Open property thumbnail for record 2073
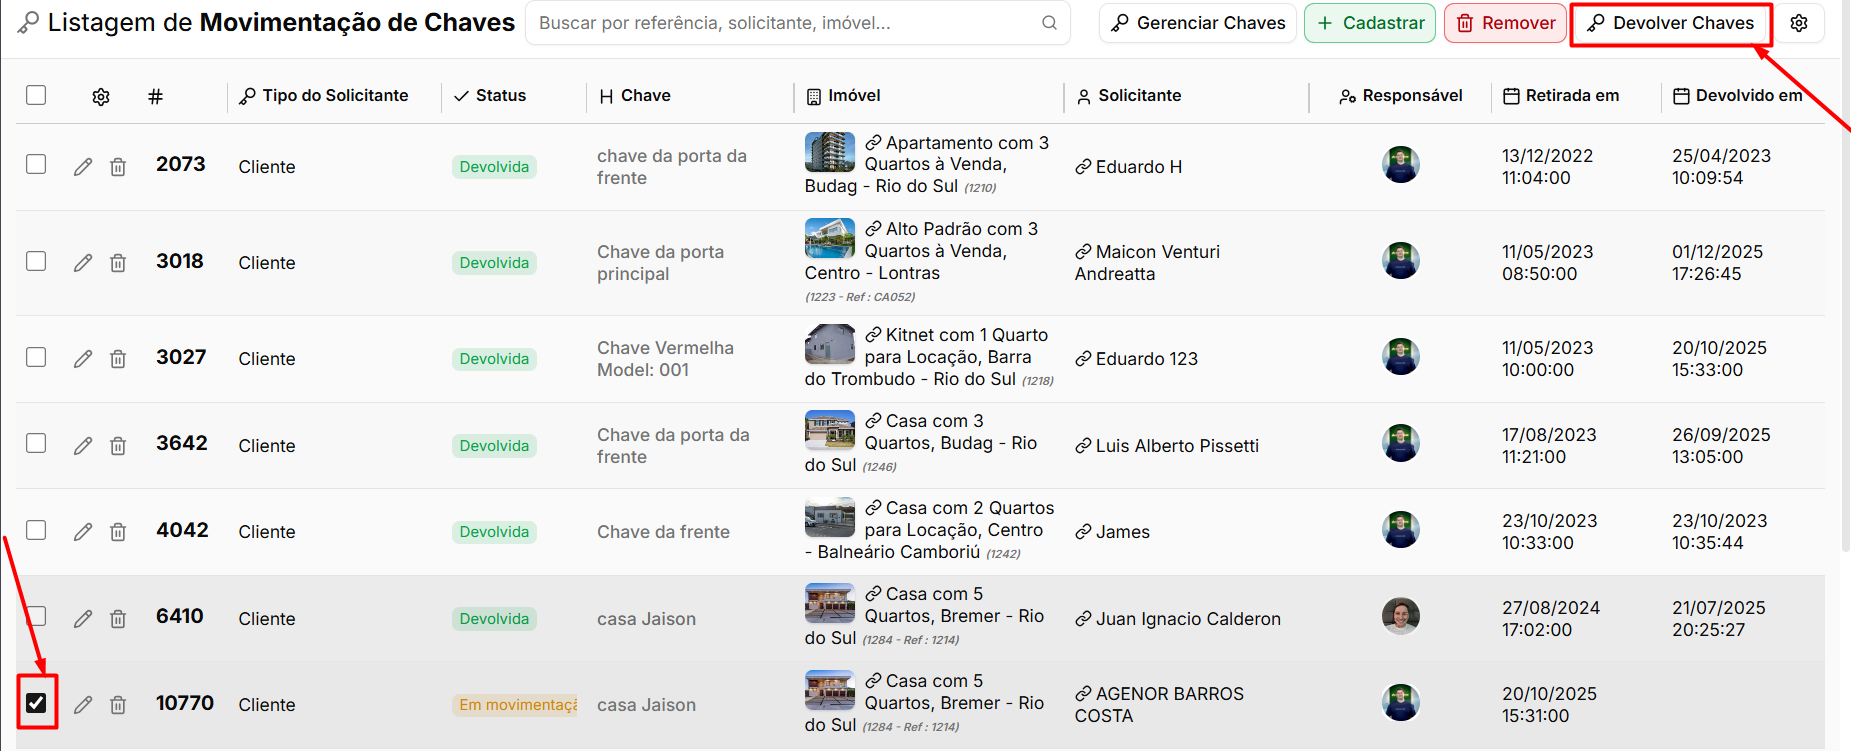The height and width of the screenshot is (751, 1851). tap(830, 152)
